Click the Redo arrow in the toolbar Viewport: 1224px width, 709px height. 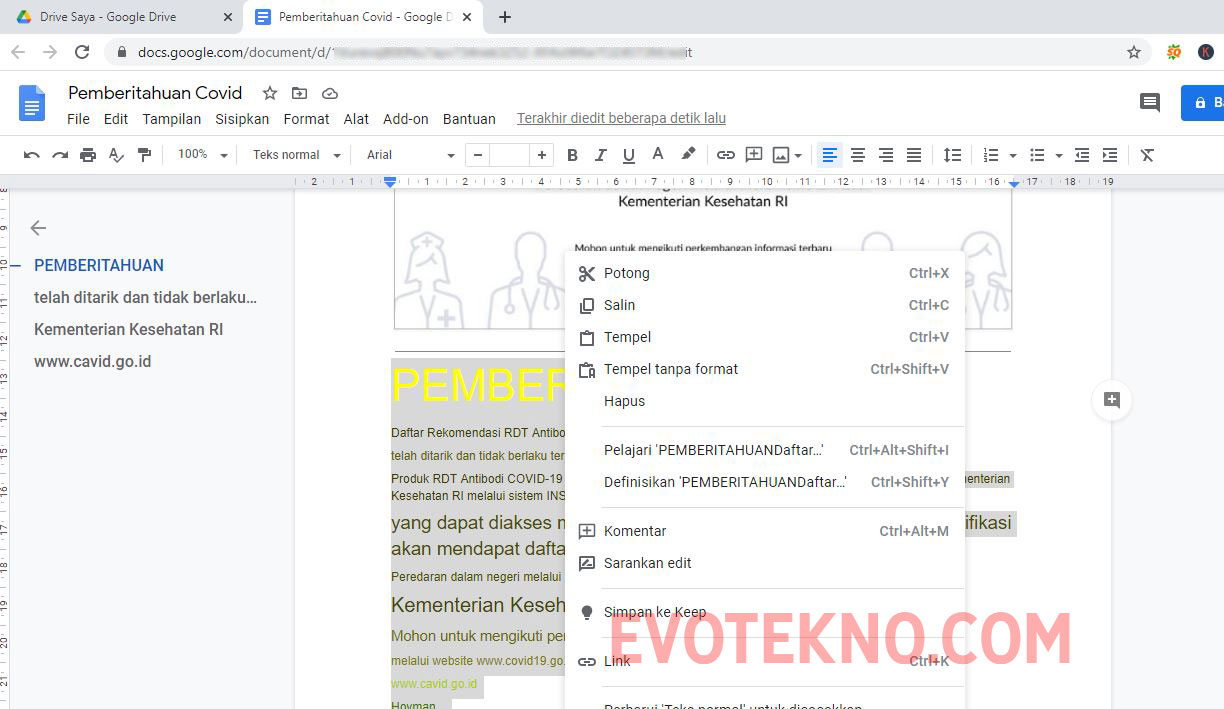(x=60, y=155)
